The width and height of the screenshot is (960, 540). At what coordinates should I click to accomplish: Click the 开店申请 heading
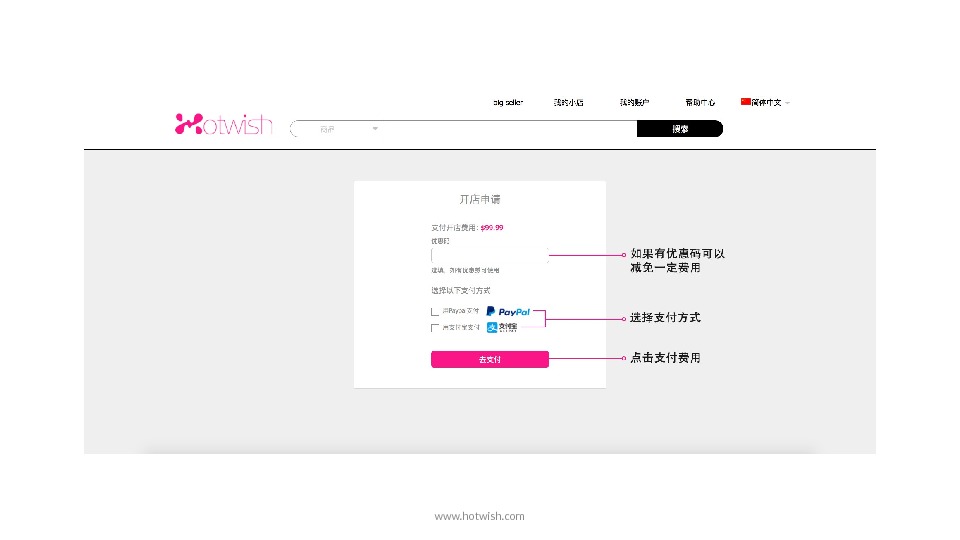click(480, 200)
